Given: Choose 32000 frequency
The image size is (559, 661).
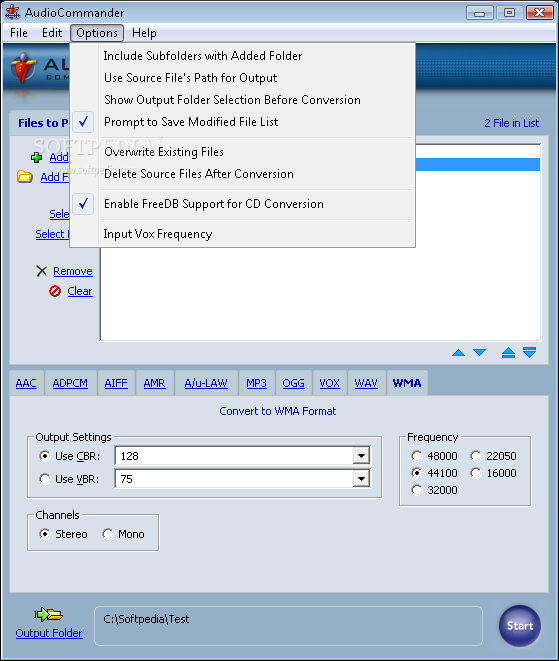Looking at the screenshot, I should pyautogui.click(x=417, y=490).
